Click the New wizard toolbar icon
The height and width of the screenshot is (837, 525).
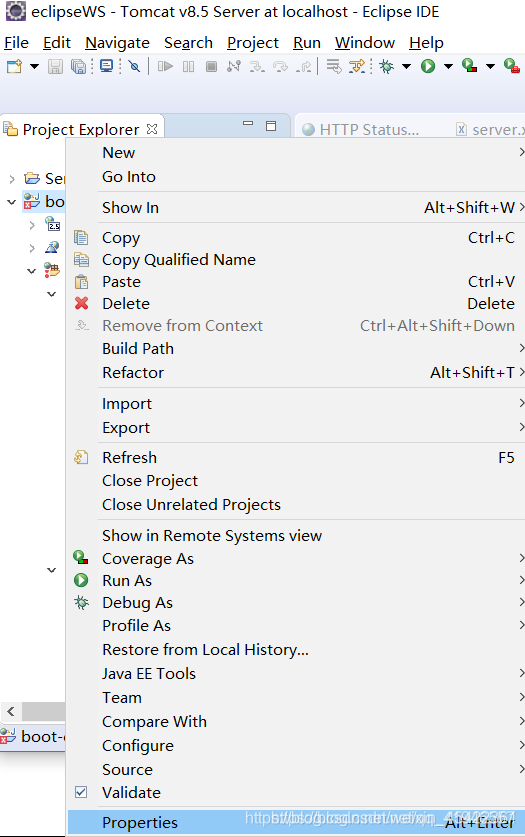(14, 66)
